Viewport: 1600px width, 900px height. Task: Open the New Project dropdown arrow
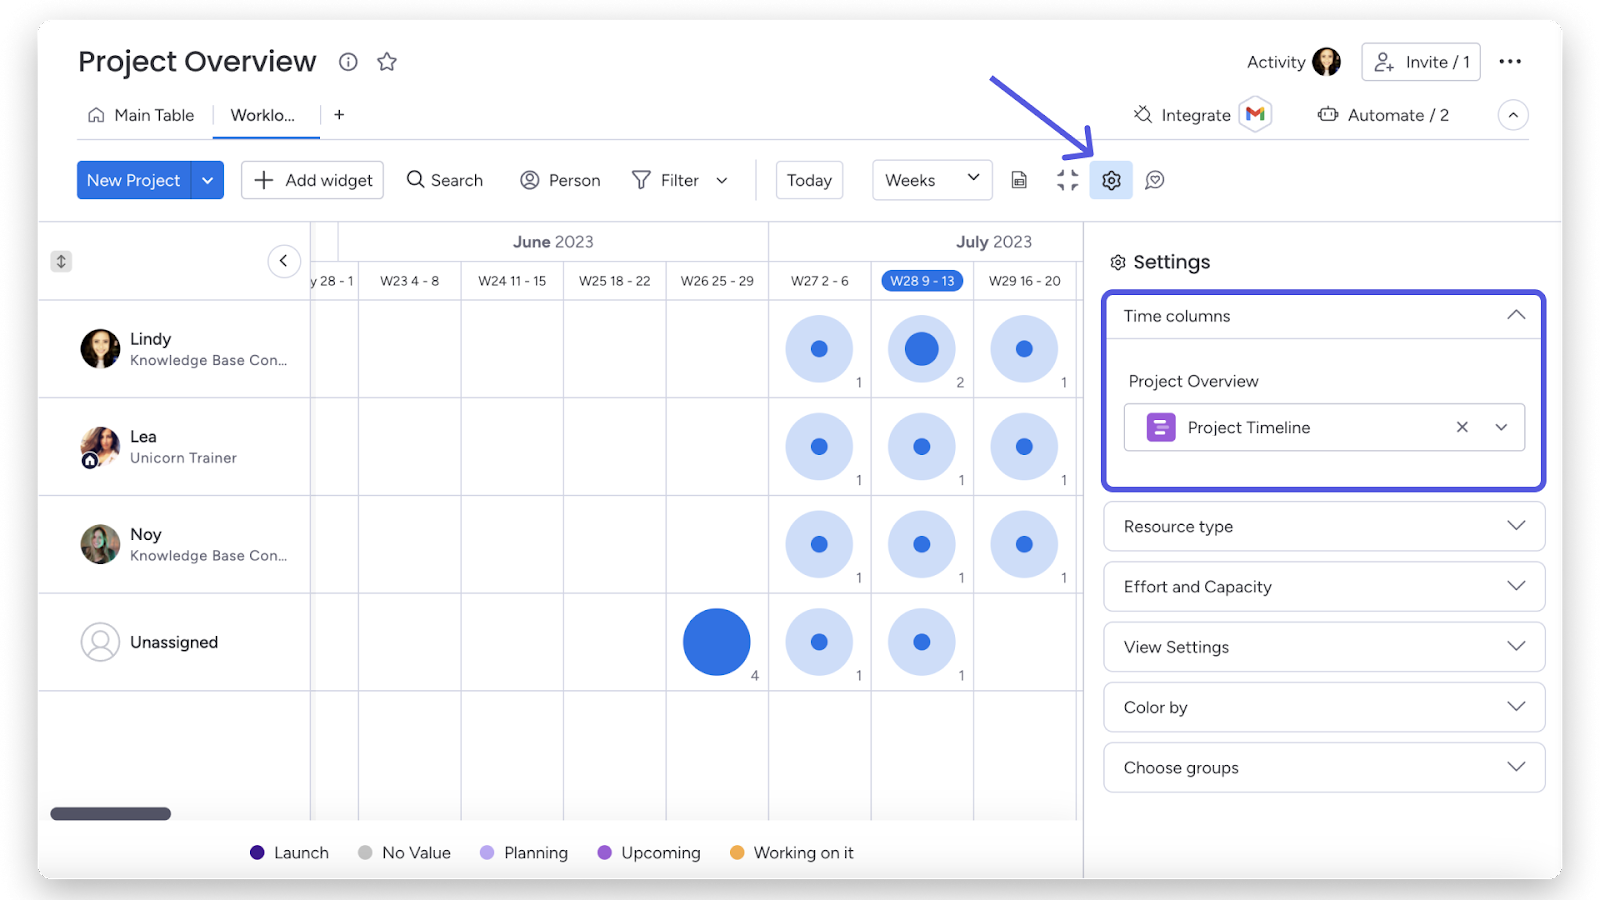[207, 180]
